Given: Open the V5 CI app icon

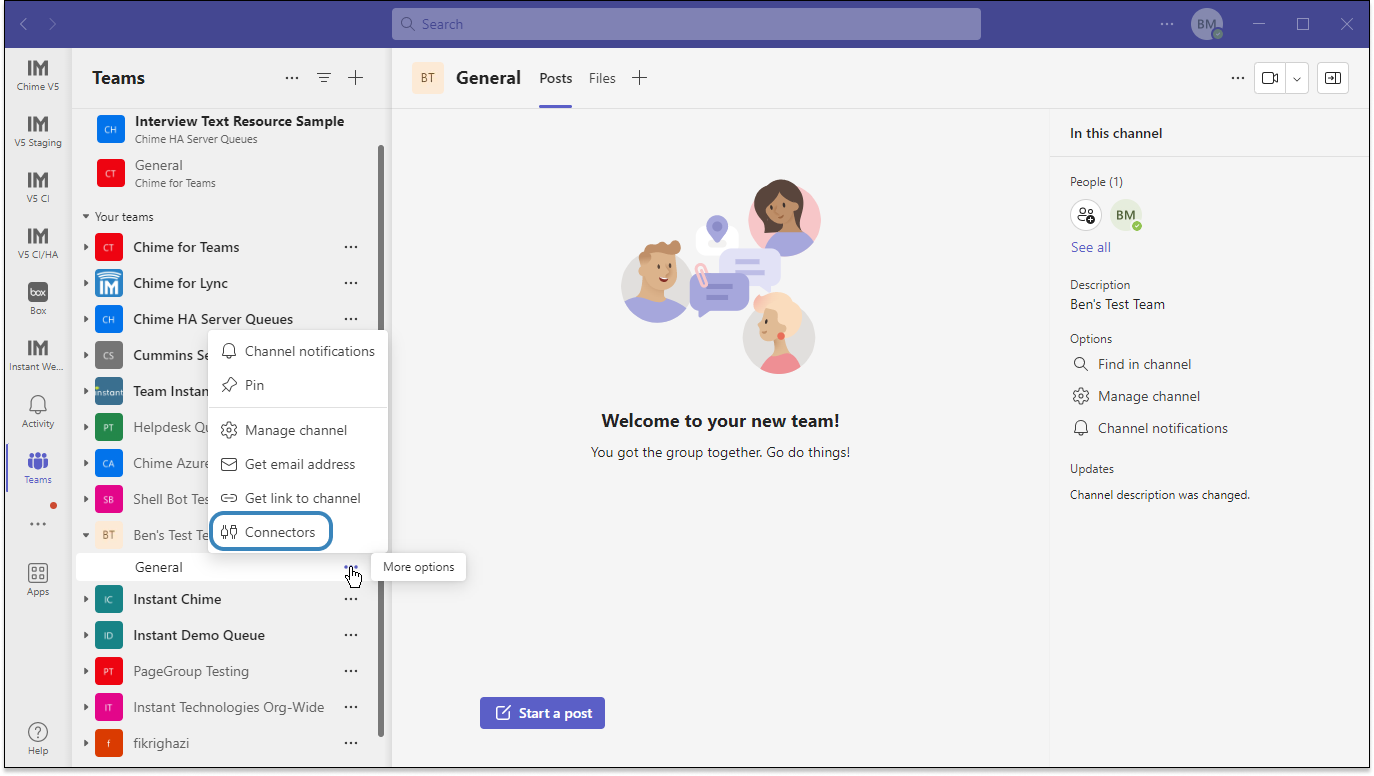Looking at the screenshot, I should pos(38,187).
